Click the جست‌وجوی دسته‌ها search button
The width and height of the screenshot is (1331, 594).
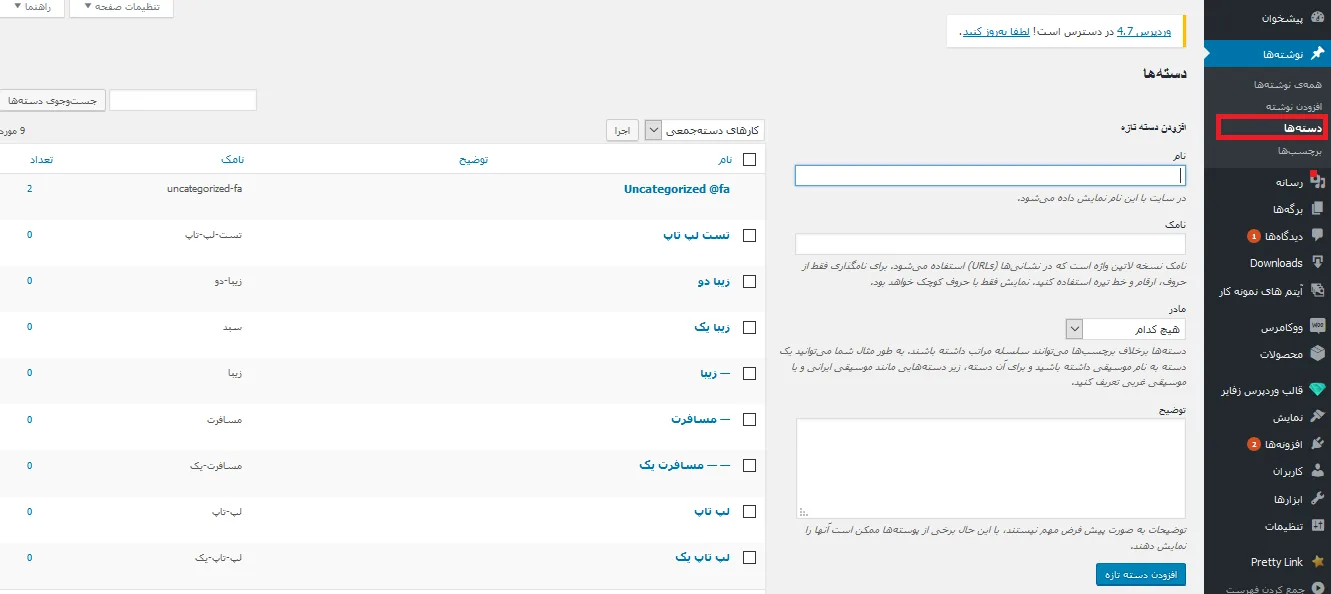51,101
